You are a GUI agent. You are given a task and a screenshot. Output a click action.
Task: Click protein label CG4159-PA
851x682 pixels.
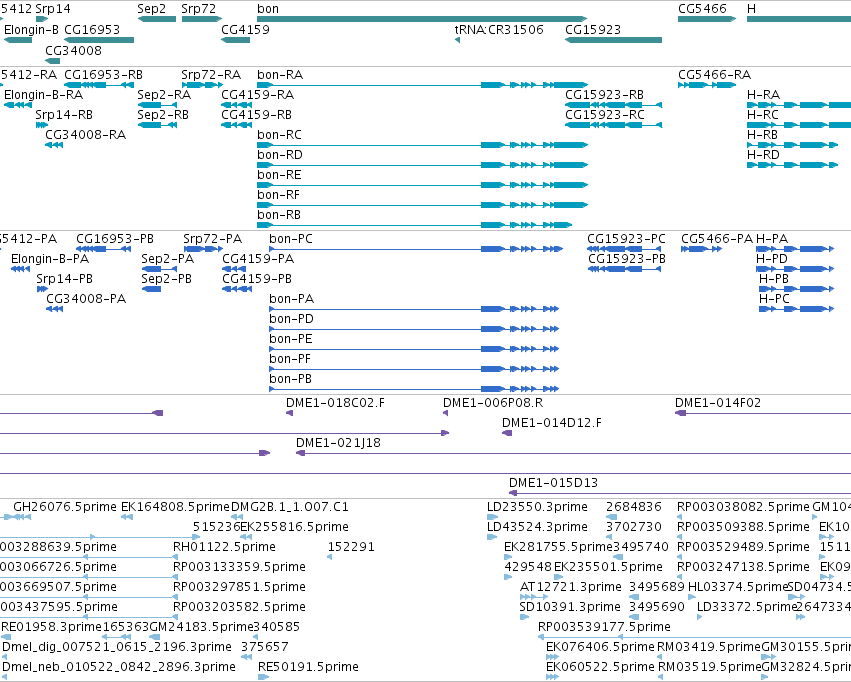[x=258, y=259]
